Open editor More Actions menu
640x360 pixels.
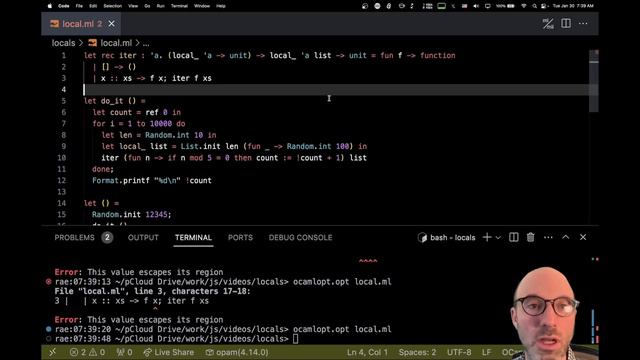[583, 23]
